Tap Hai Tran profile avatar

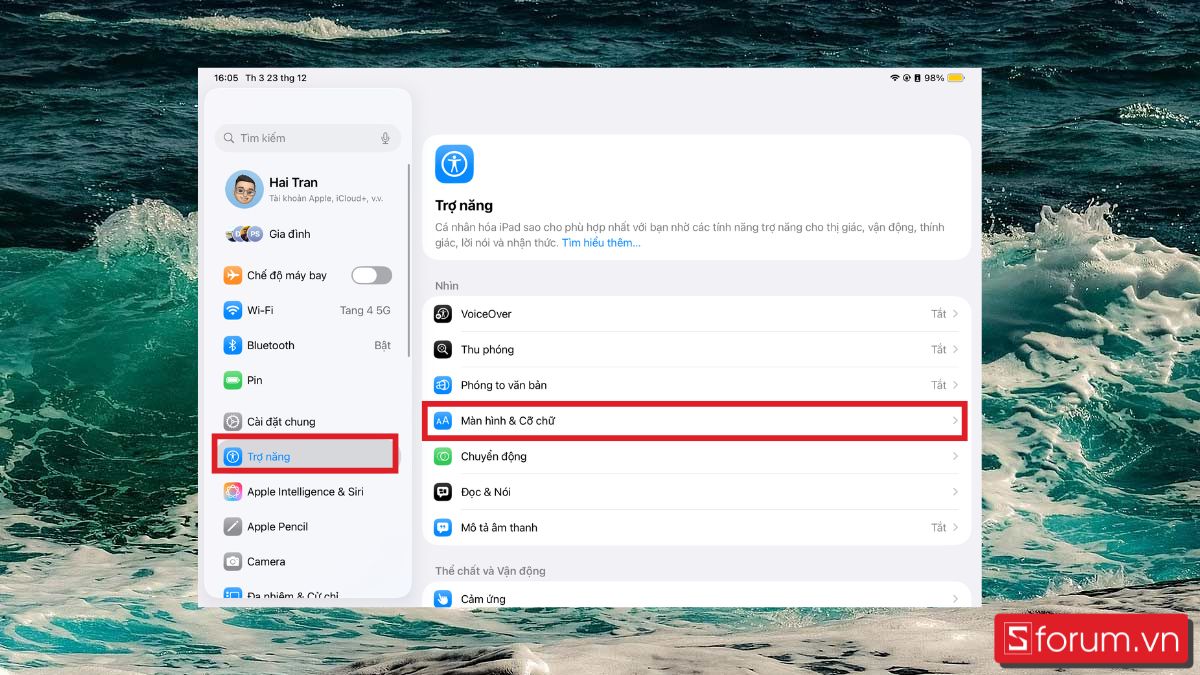(x=244, y=189)
